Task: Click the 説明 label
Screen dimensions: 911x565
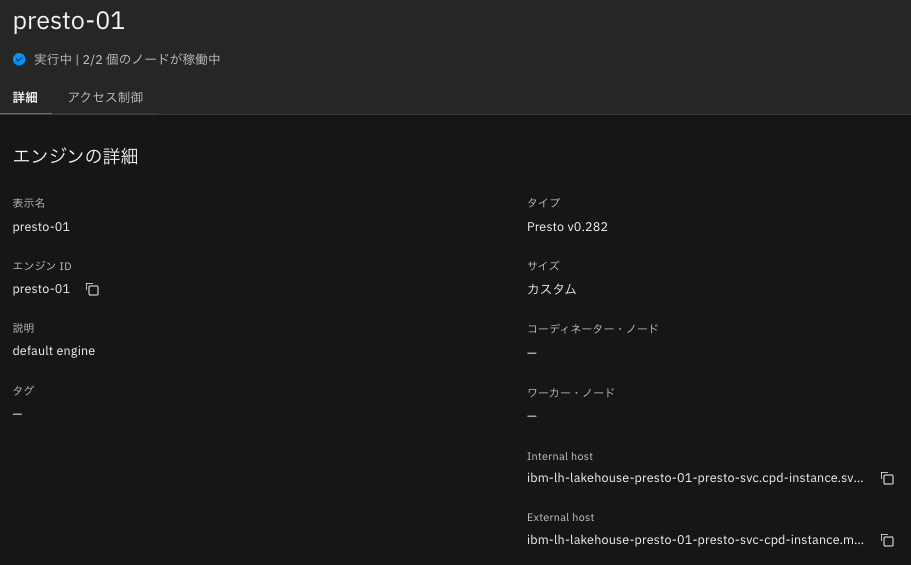Action: 23,328
